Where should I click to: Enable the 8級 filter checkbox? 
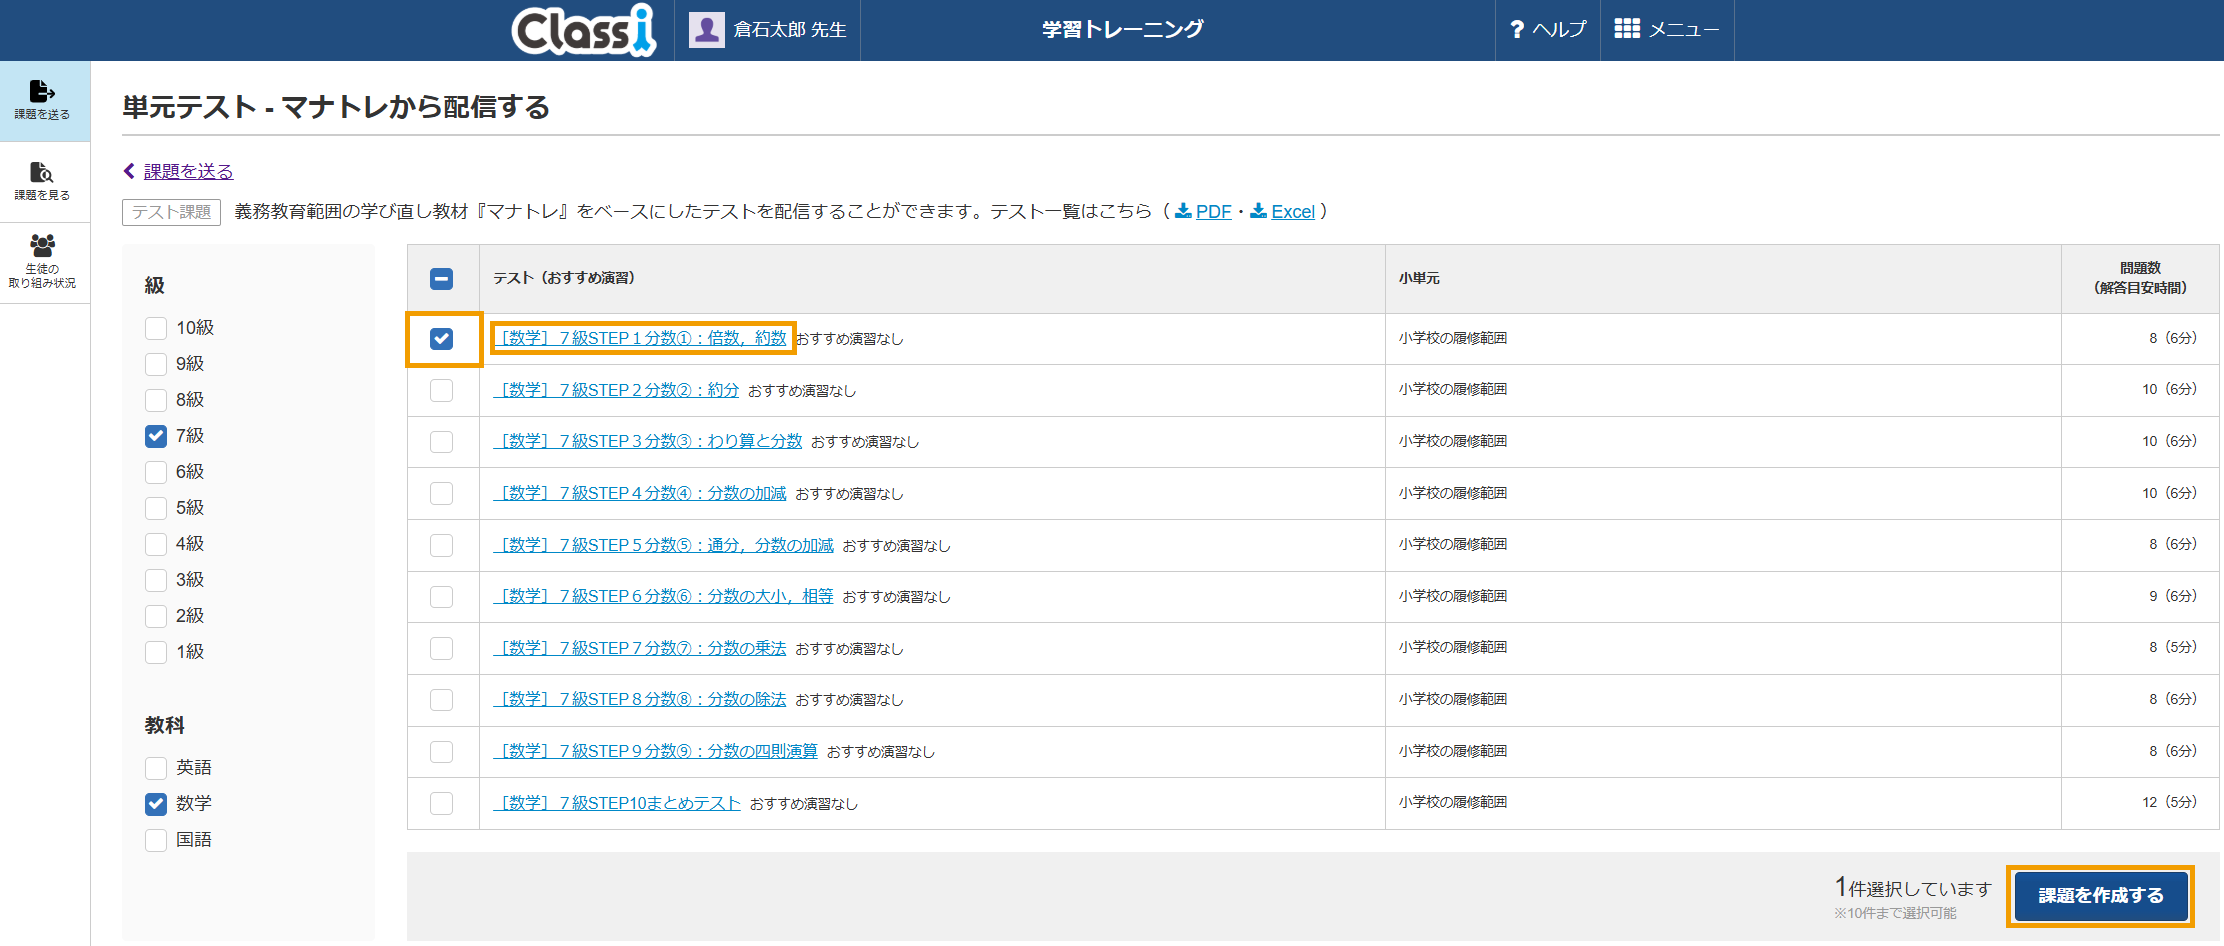tap(156, 400)
